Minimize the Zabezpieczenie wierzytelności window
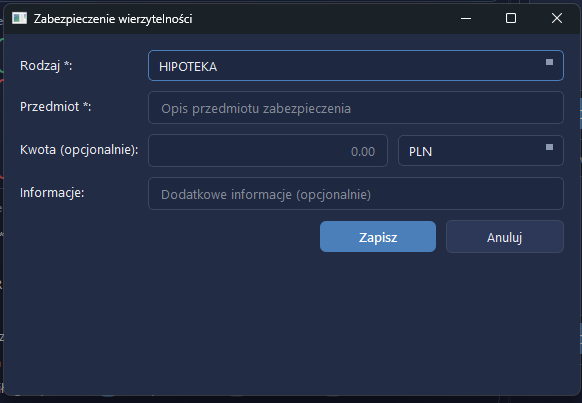 click(466, 18)
